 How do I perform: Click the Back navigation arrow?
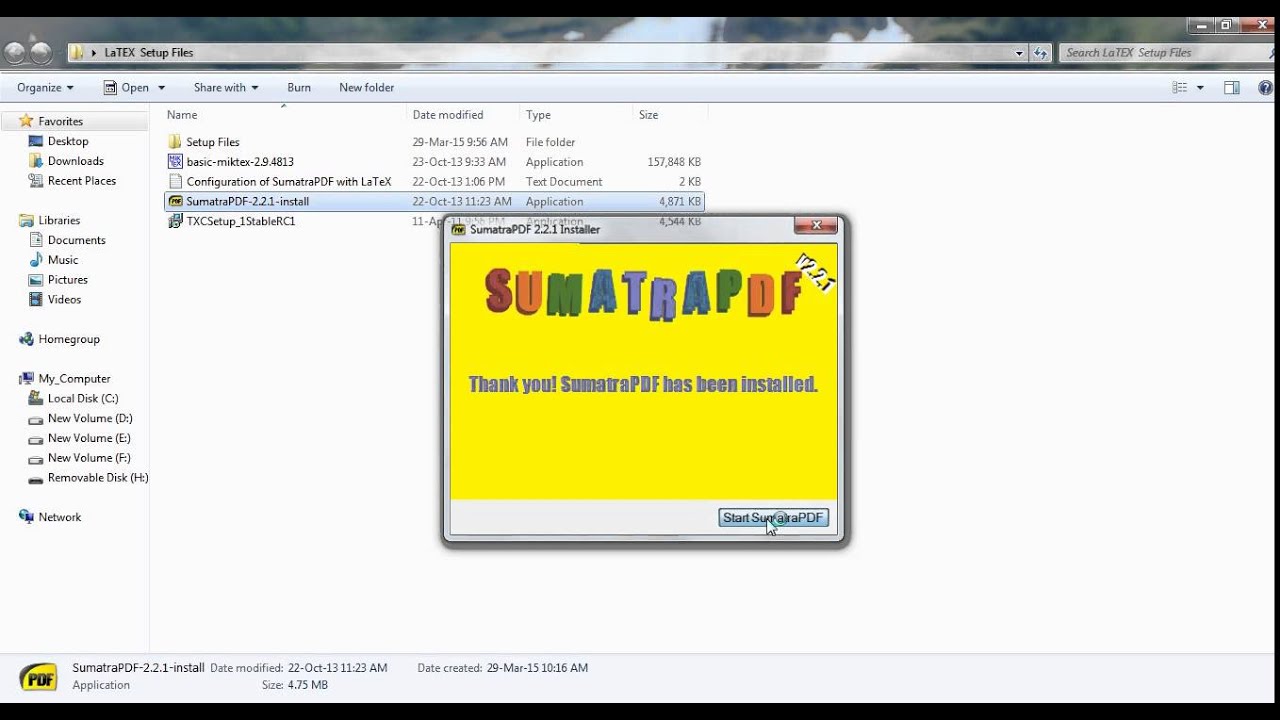pos(15,53)
